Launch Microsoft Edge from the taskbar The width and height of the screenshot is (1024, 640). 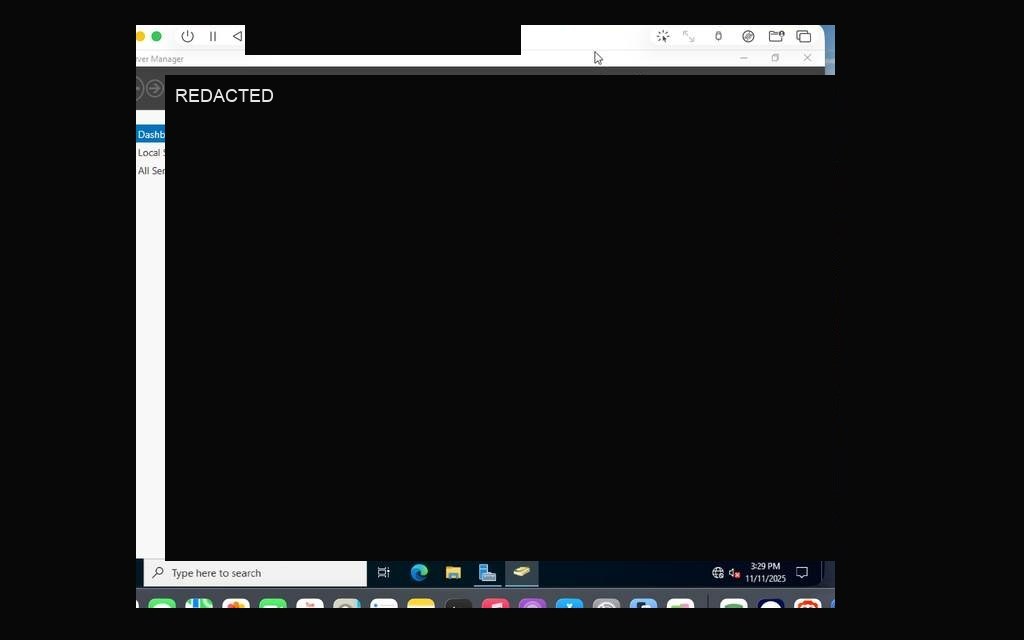tap(419, 573)
